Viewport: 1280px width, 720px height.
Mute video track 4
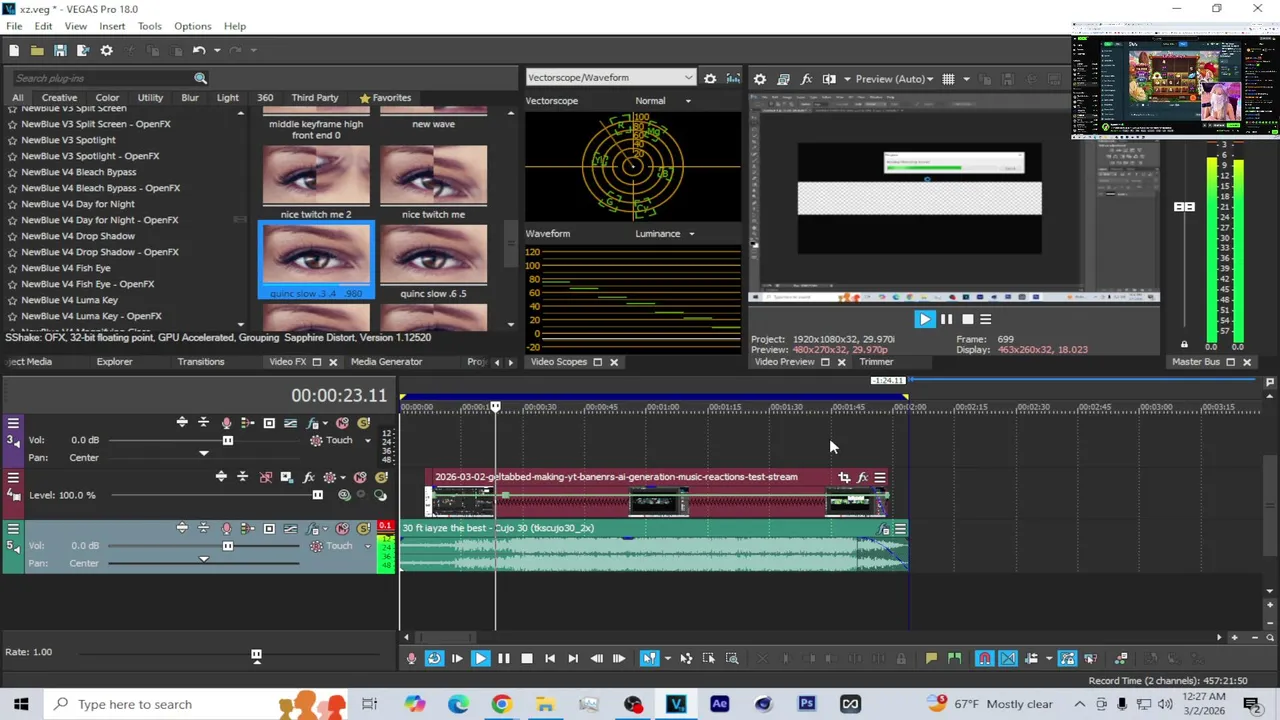(359, 477)
